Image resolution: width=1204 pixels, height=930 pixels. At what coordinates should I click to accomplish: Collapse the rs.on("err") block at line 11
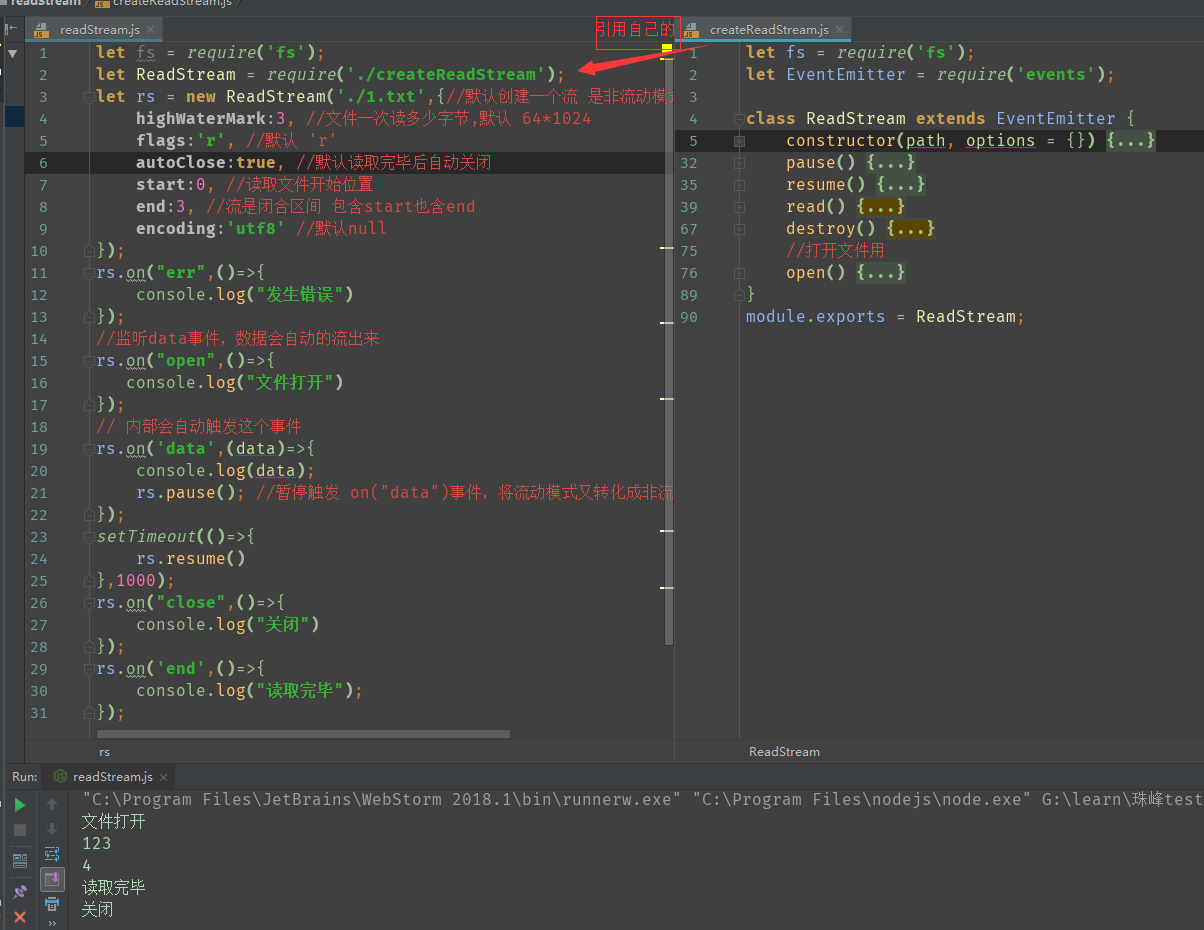pos(89,273)
